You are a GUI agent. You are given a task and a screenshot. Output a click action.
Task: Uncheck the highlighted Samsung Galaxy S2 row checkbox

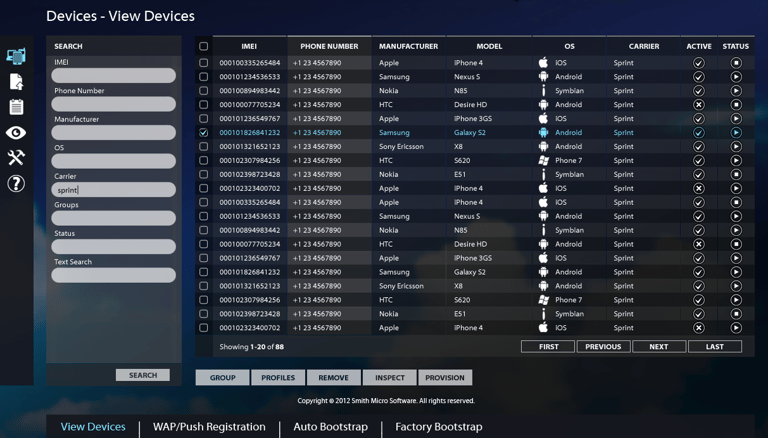point(203,133)
